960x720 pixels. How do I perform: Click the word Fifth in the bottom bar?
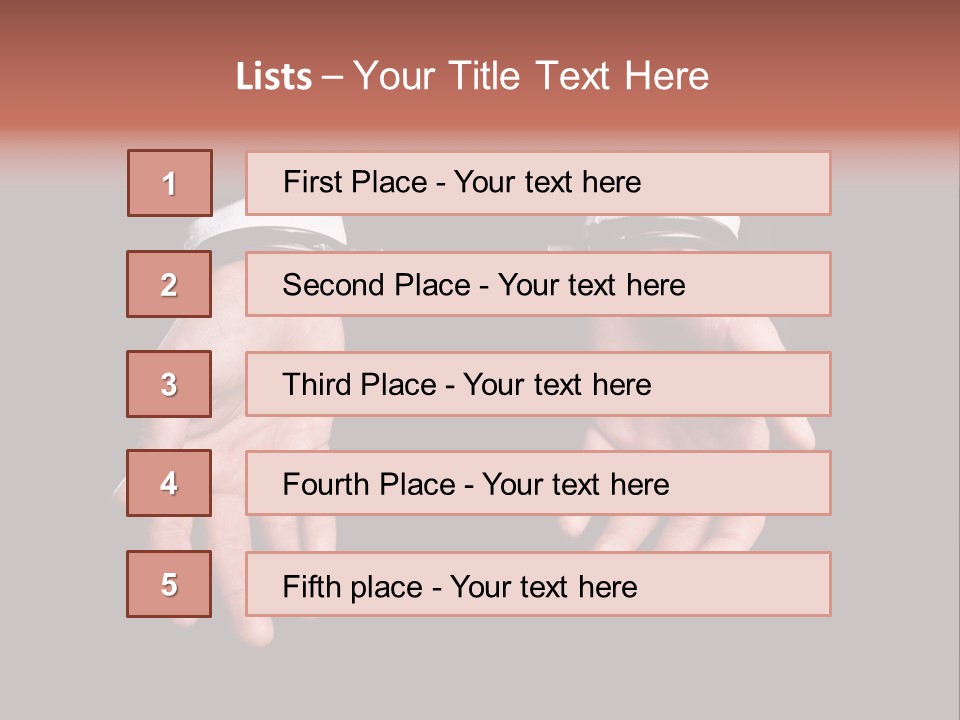click(312, 586)
